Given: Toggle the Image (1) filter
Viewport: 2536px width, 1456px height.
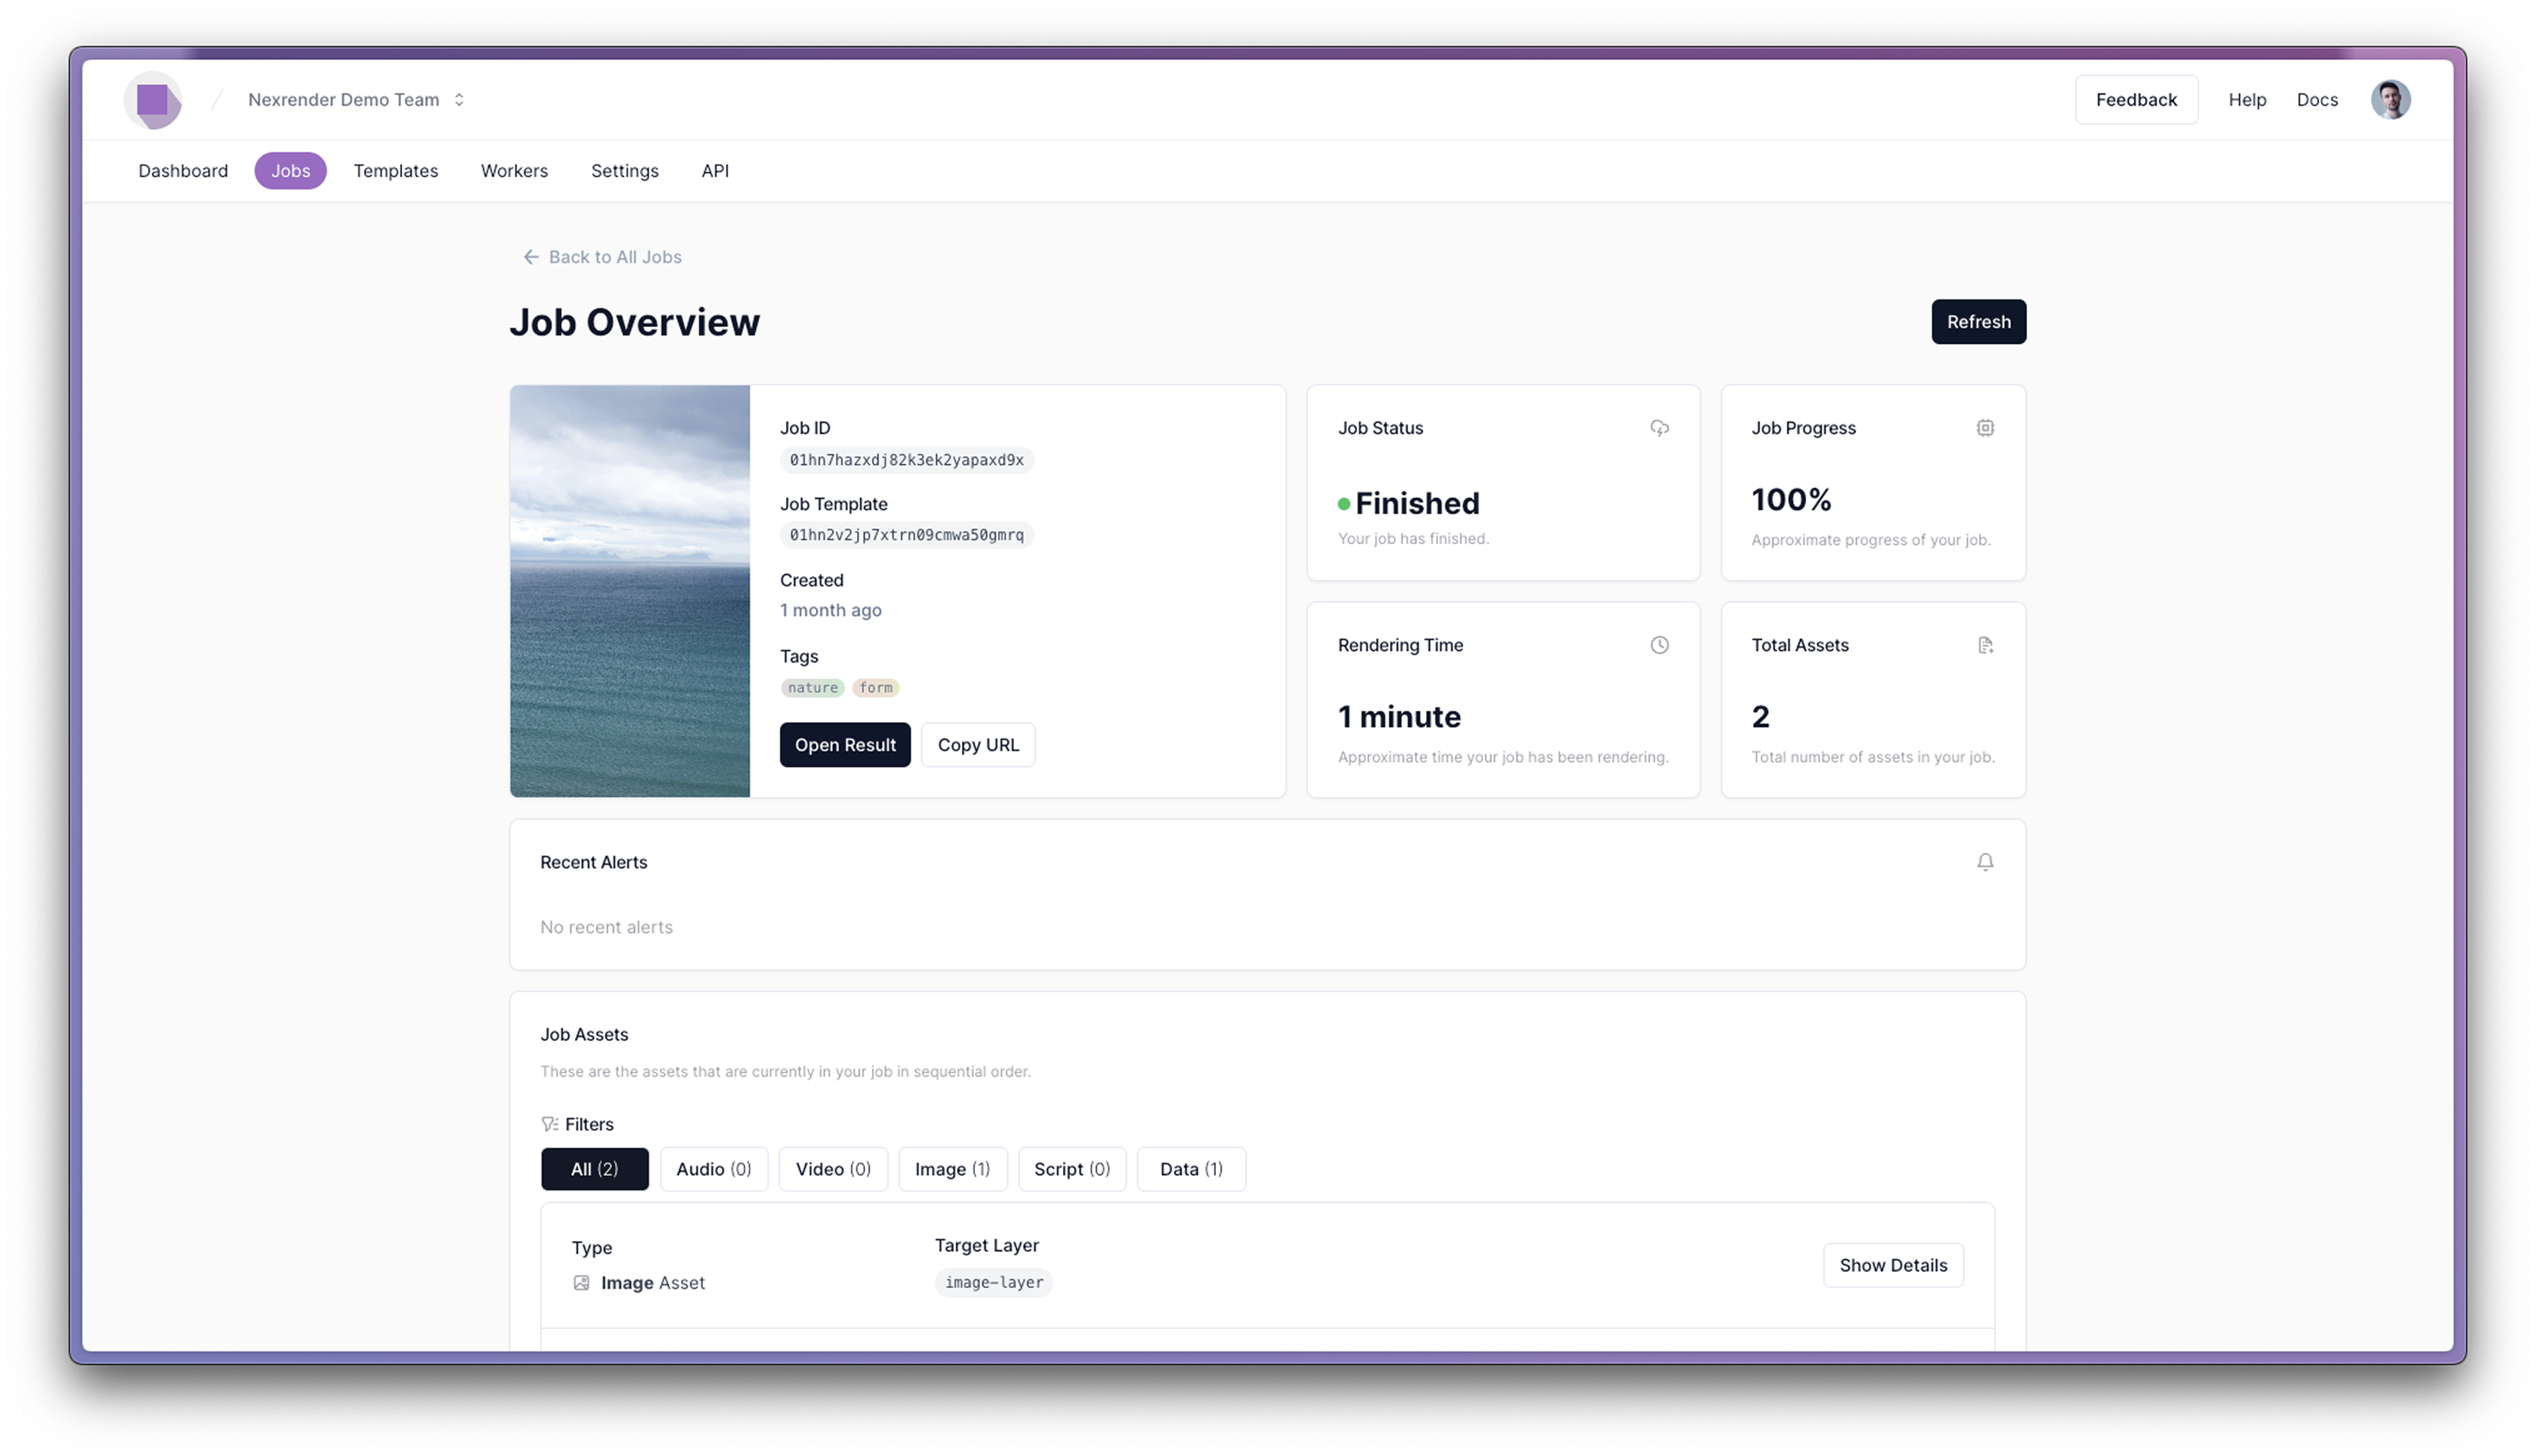Looking at the screenshot, I should (x=952, y=1169).
